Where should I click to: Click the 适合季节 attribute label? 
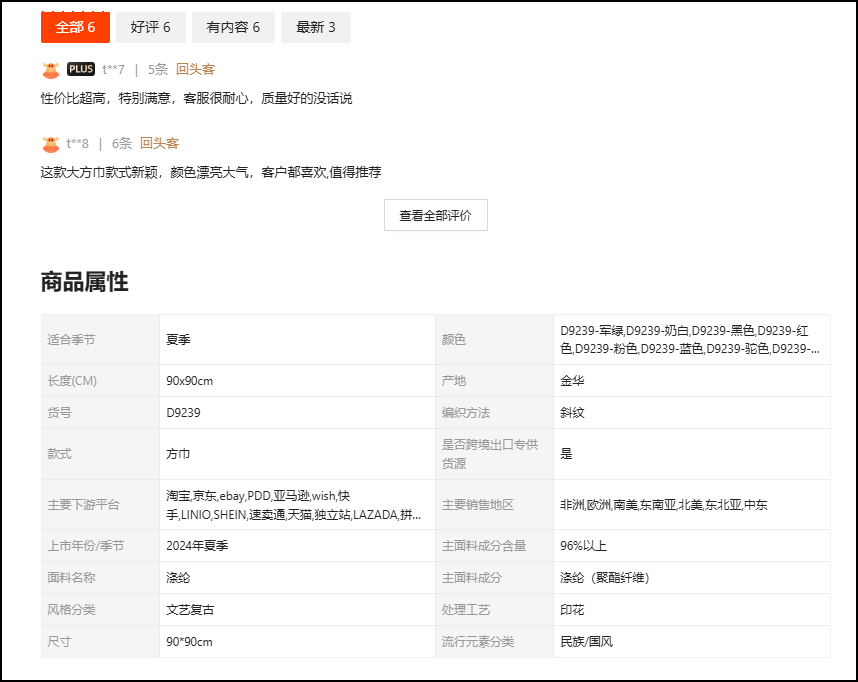click(x=71, y=340)
